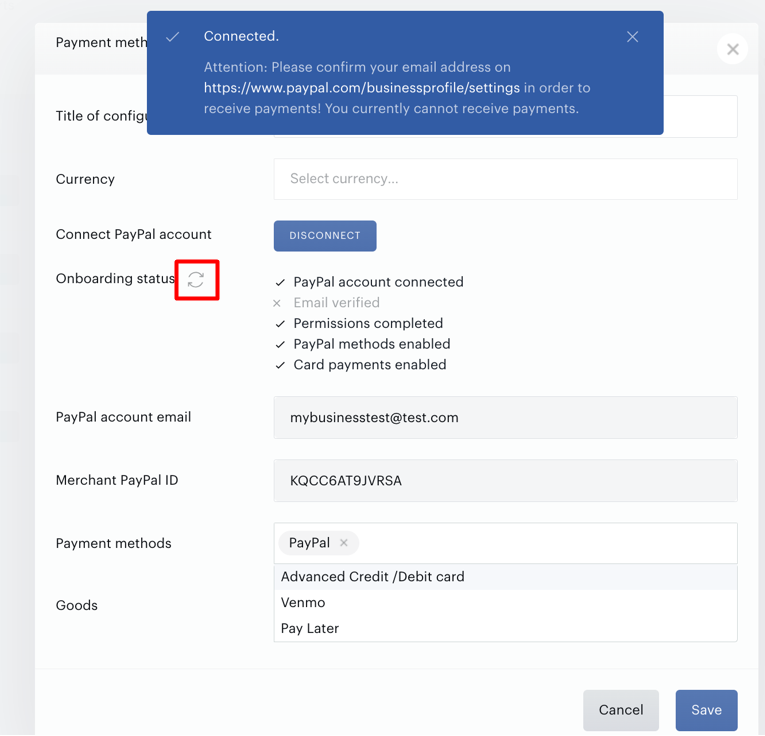Click the 'Email verified' status text
The width and height of the screenshot is (765, 736).
tap(337, 303)
